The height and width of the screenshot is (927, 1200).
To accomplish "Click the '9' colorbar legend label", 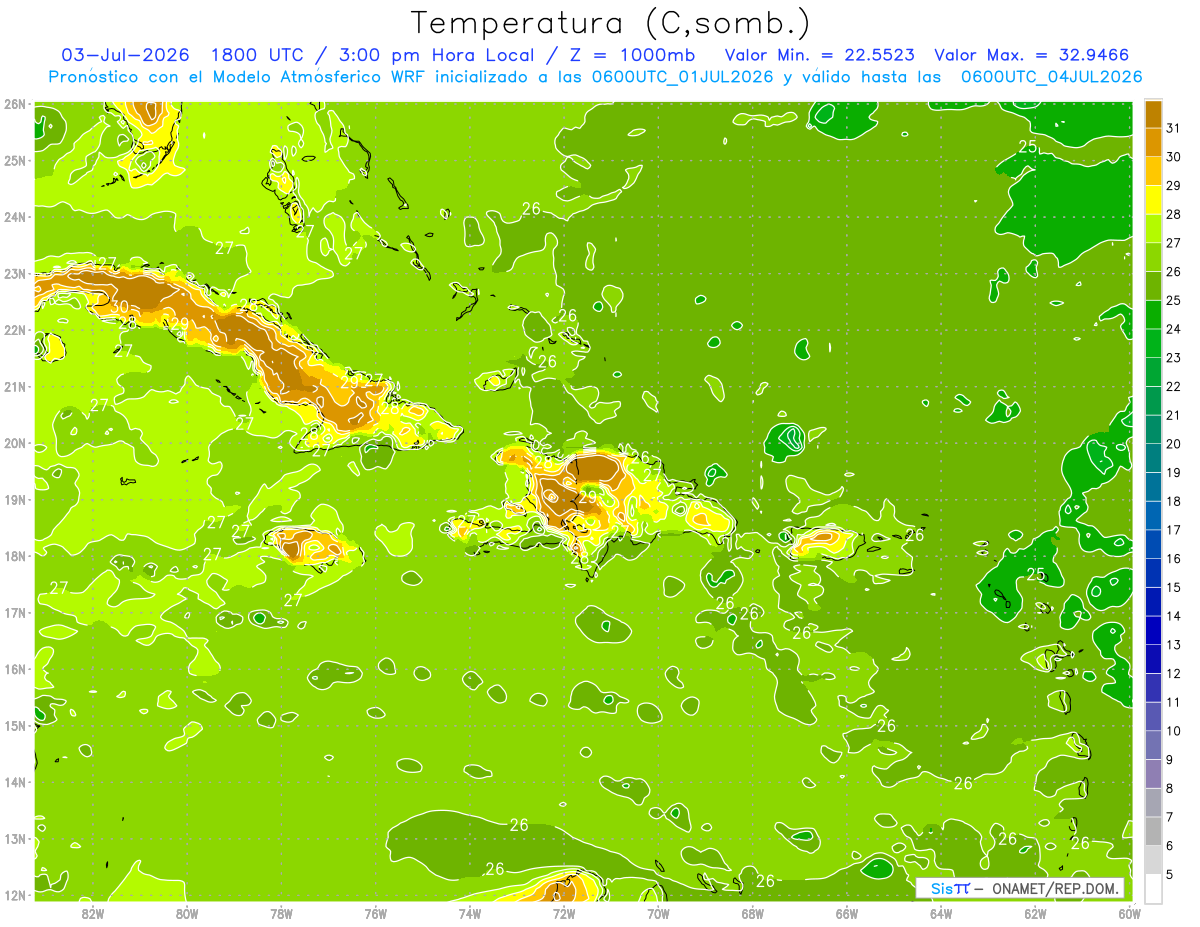I will (x=1169, y=760).
